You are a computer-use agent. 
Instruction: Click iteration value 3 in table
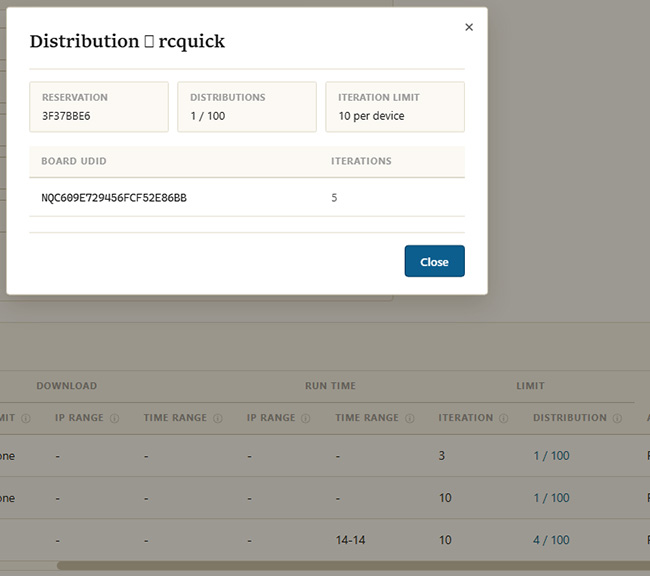442,456
